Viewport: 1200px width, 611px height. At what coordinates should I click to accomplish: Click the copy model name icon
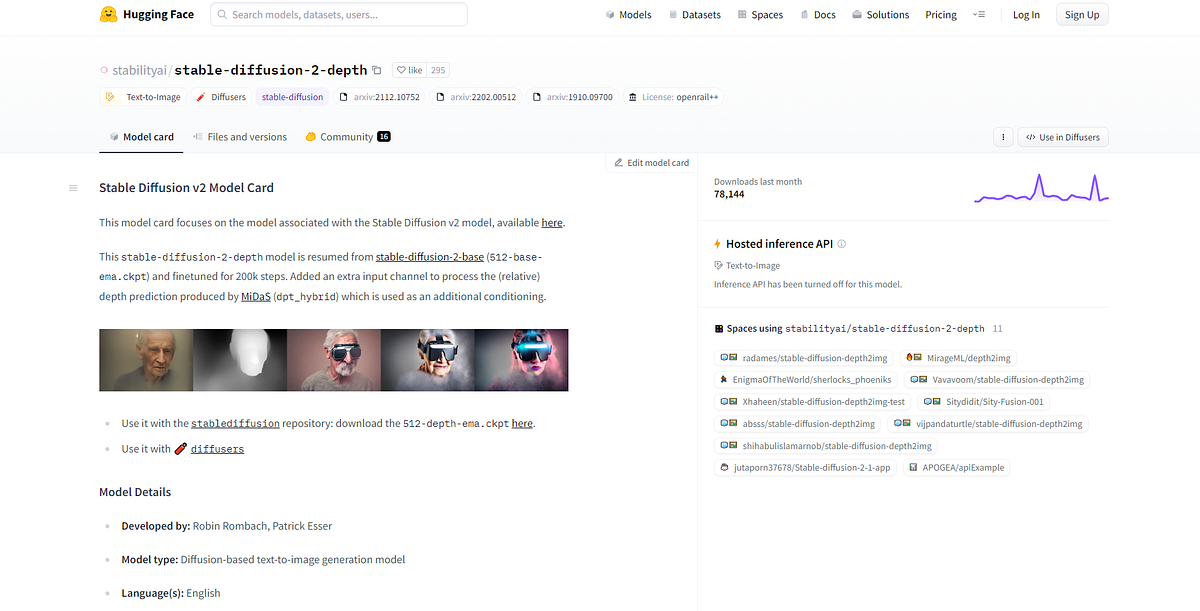coord(377,70)
